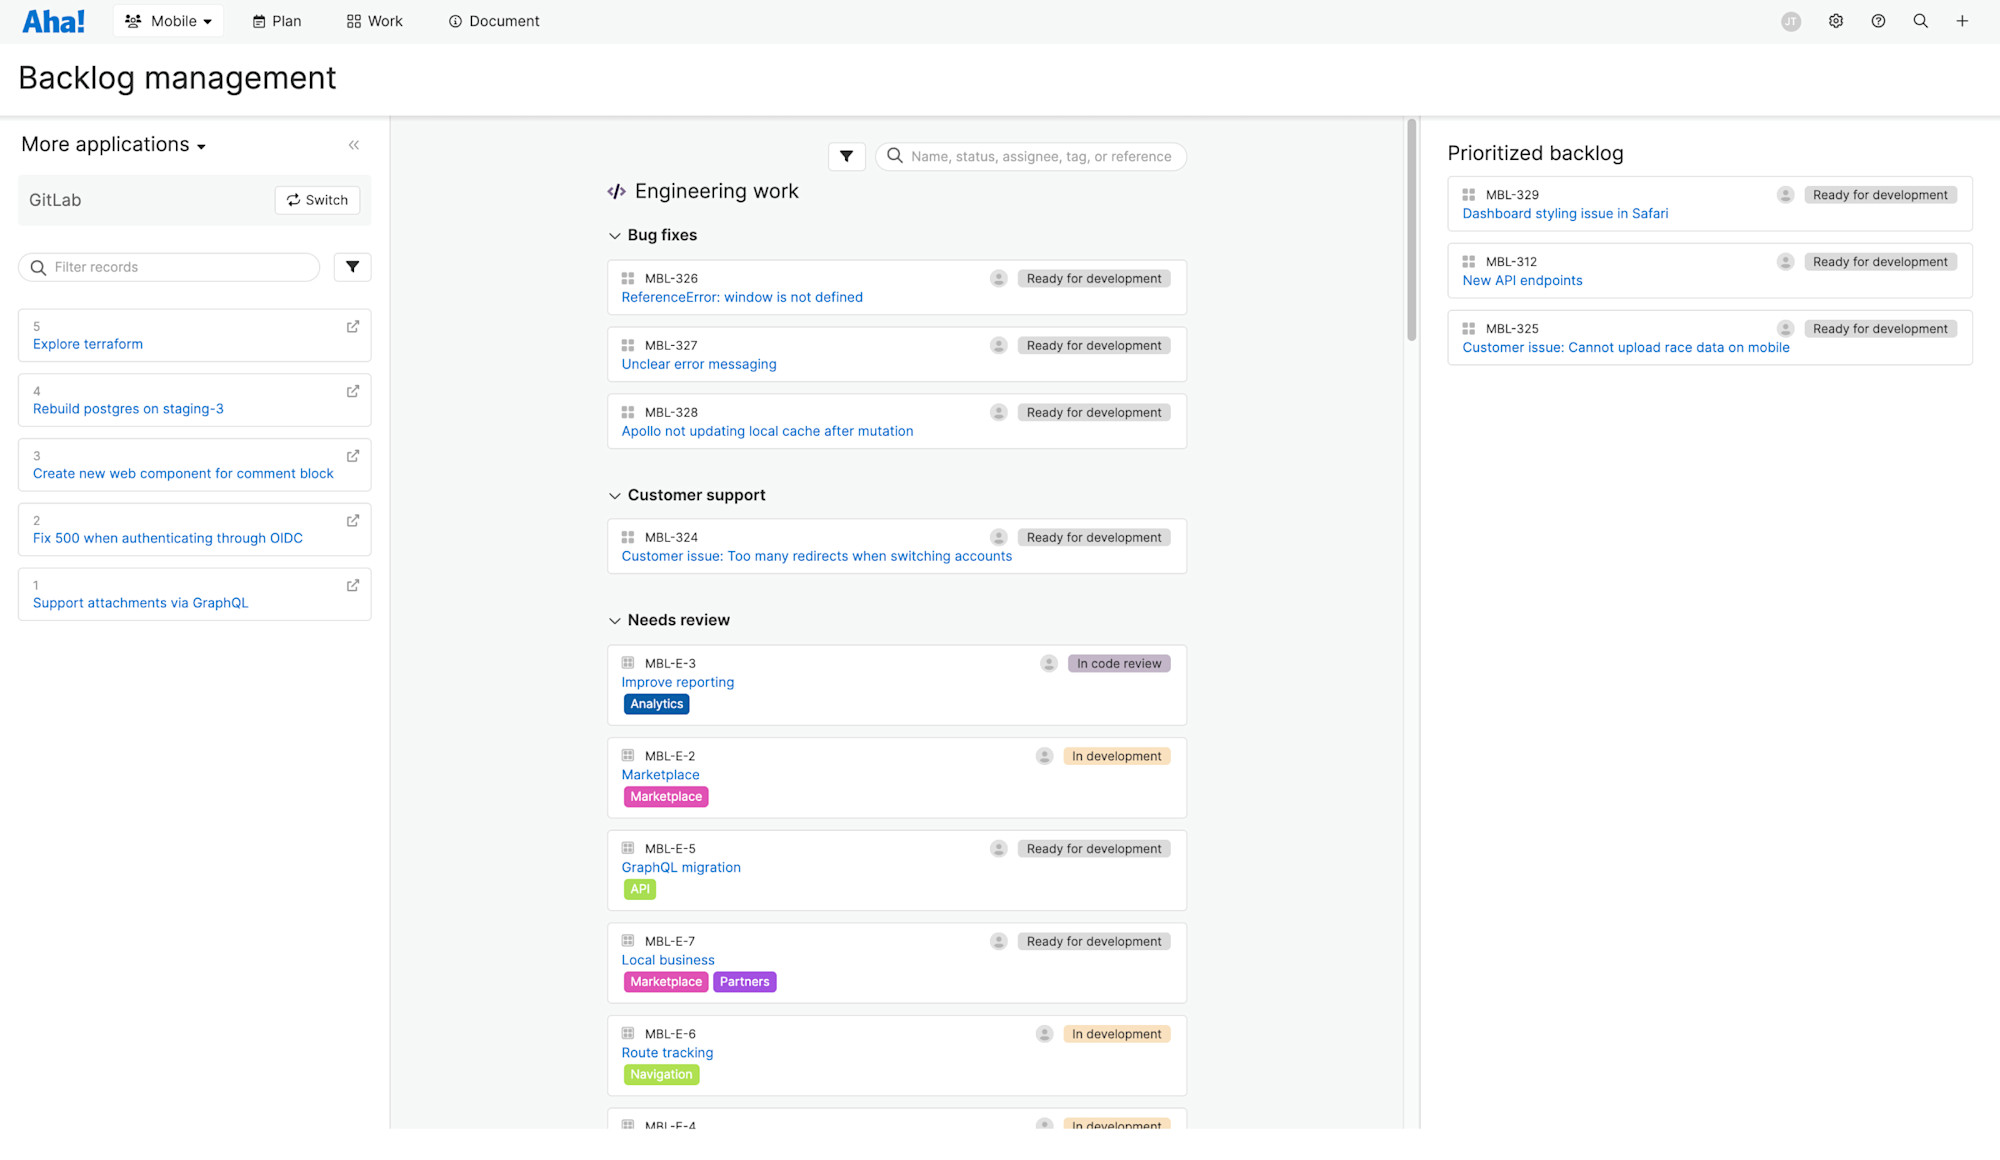Click the help question mark icon
Image resolution: width=2000 pixels, height=1160 pixels.
(x=1878, y=20)
